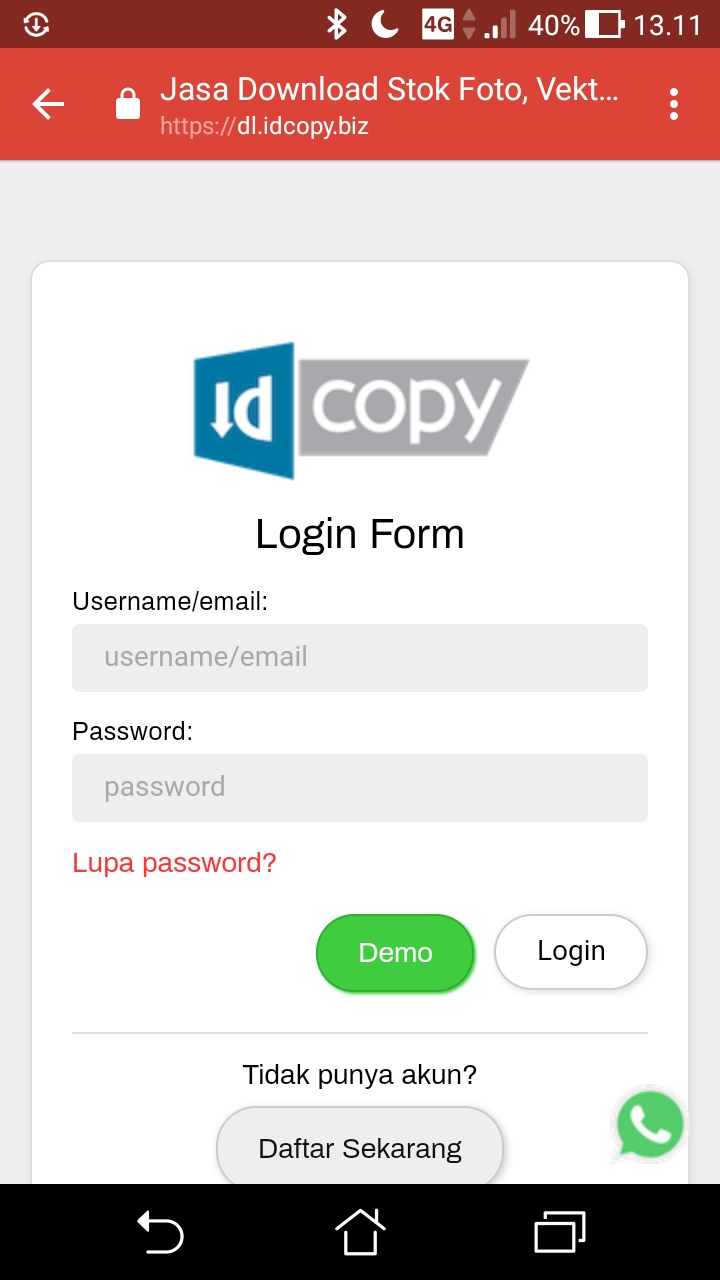Tap the Daftar Sekarang button
This screenshot has width=720, height=1280.
click(x=360, y=1148)
